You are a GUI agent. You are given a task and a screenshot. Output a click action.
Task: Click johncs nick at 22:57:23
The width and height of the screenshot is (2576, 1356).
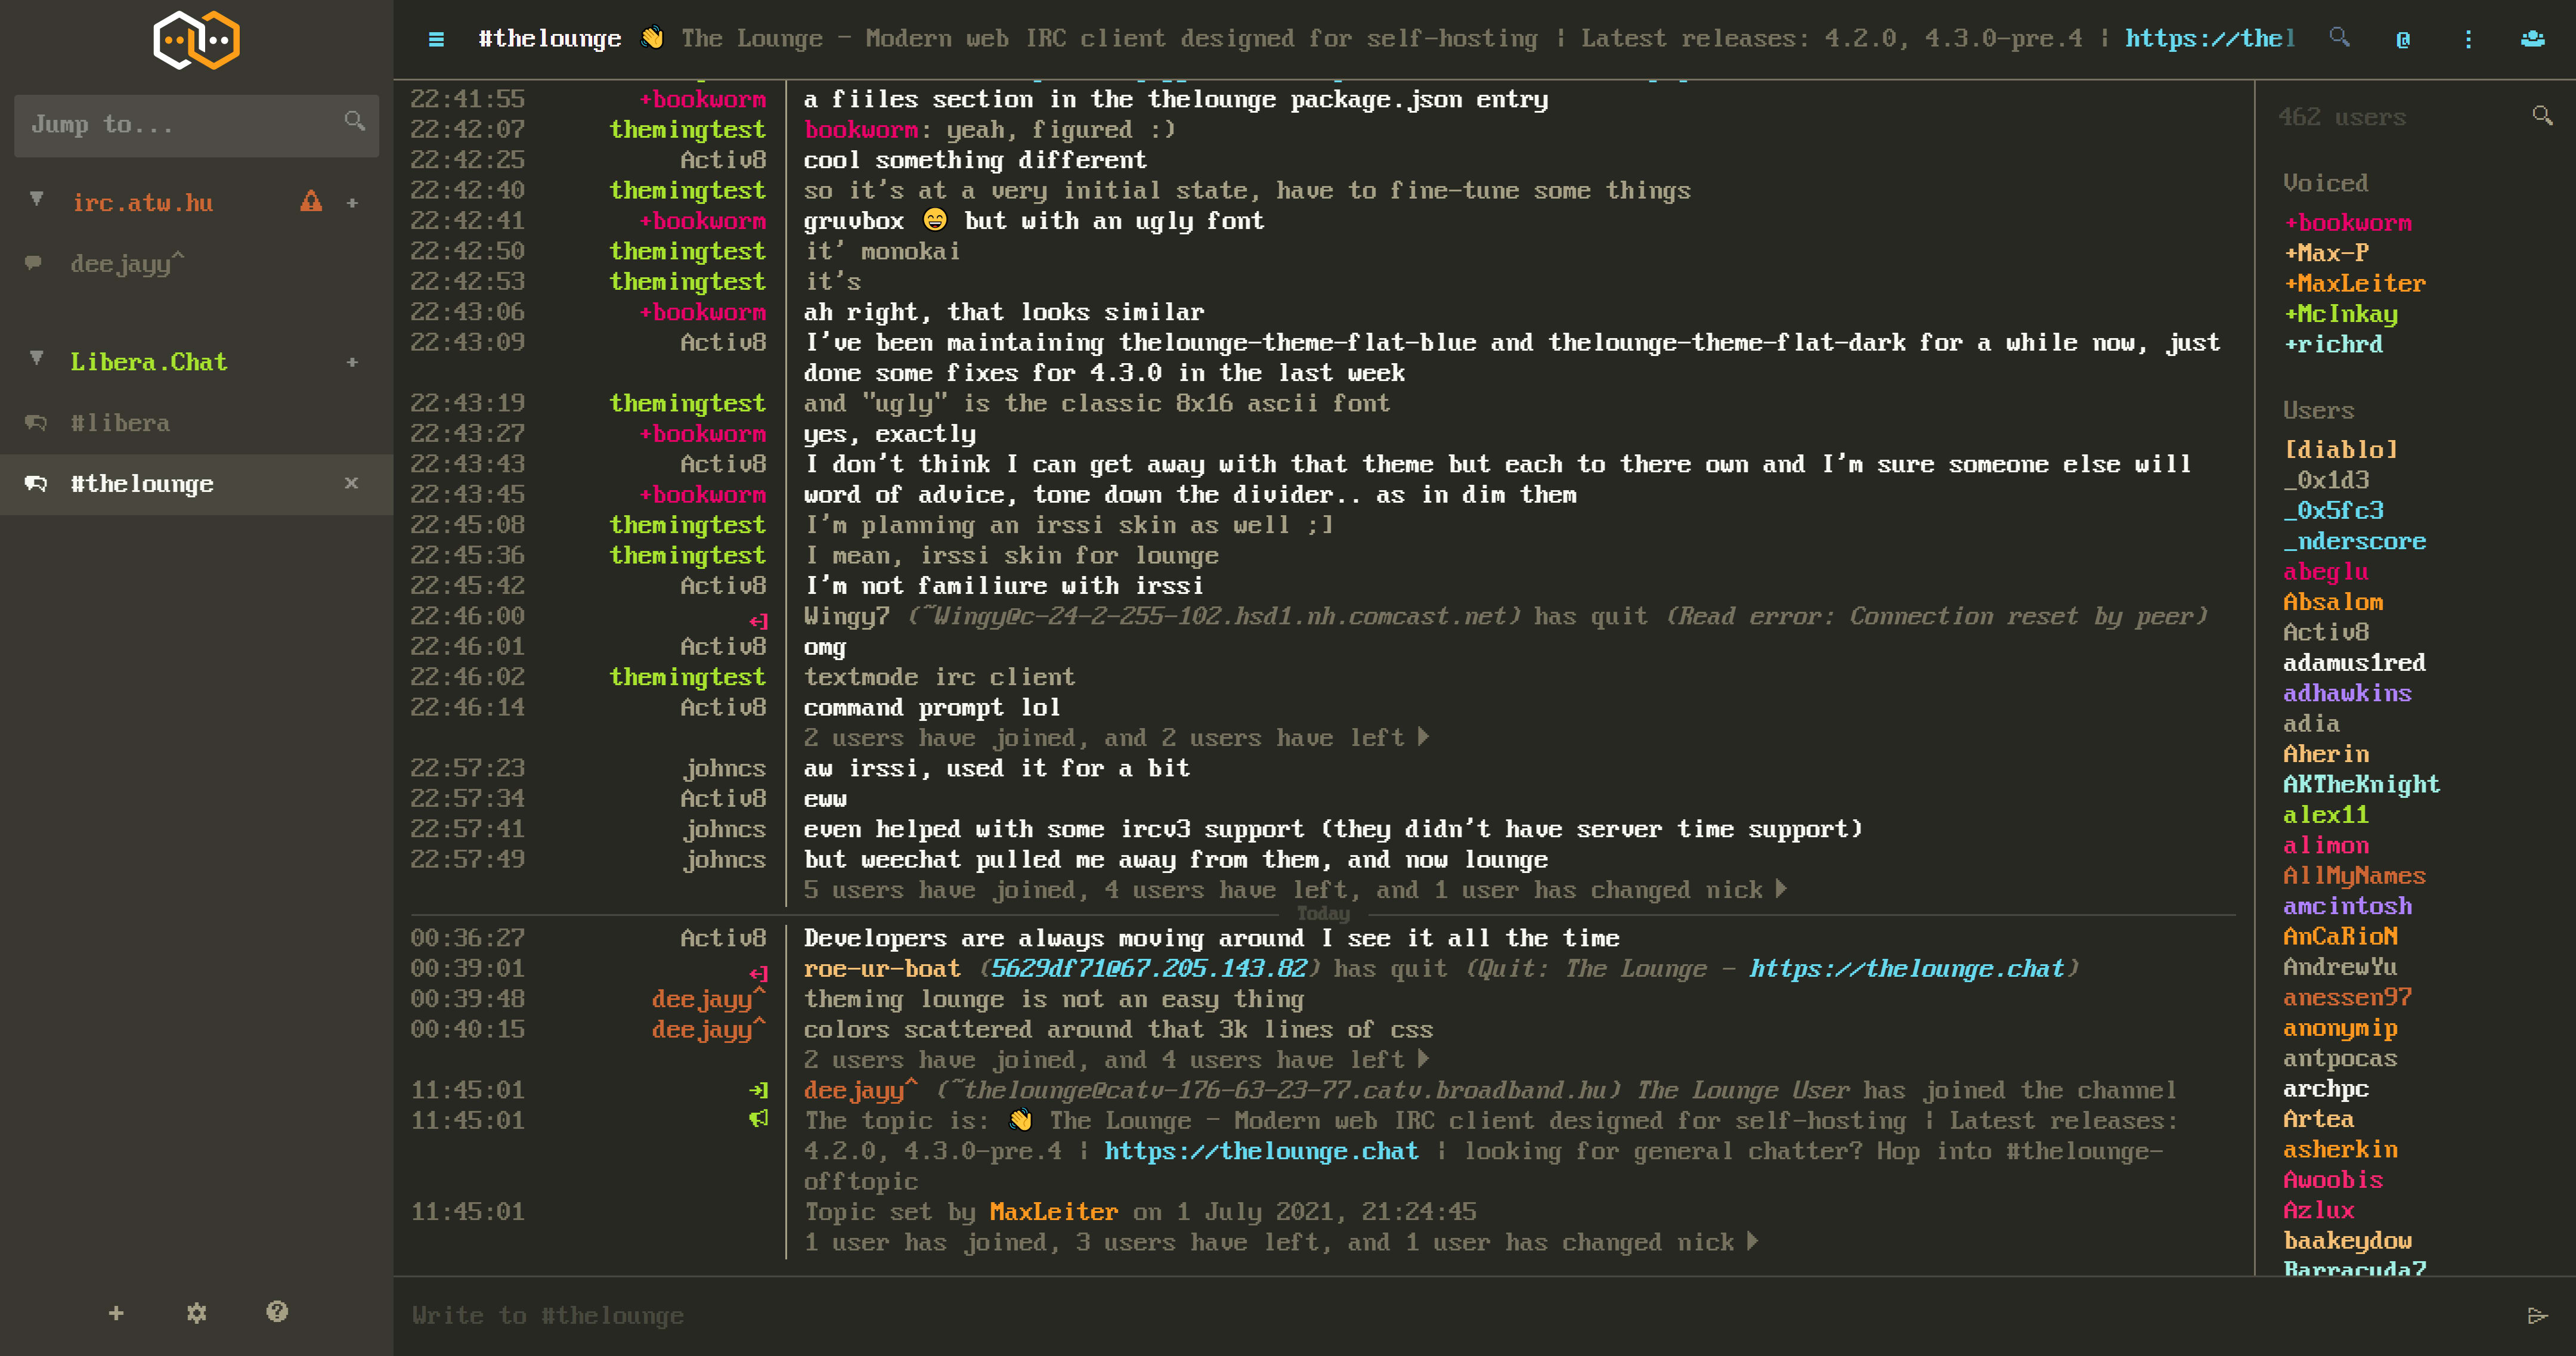(724, 768)
